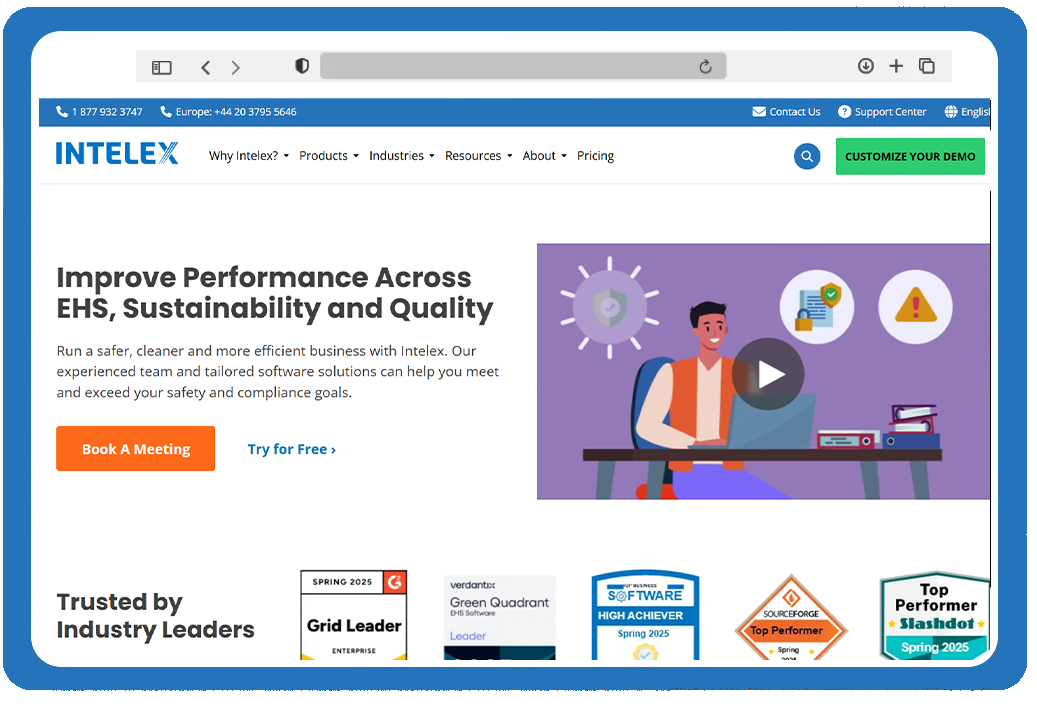This screenshot has height=706, width=1037.
Task: Open a new tab with plus icon
Action: 896,66
